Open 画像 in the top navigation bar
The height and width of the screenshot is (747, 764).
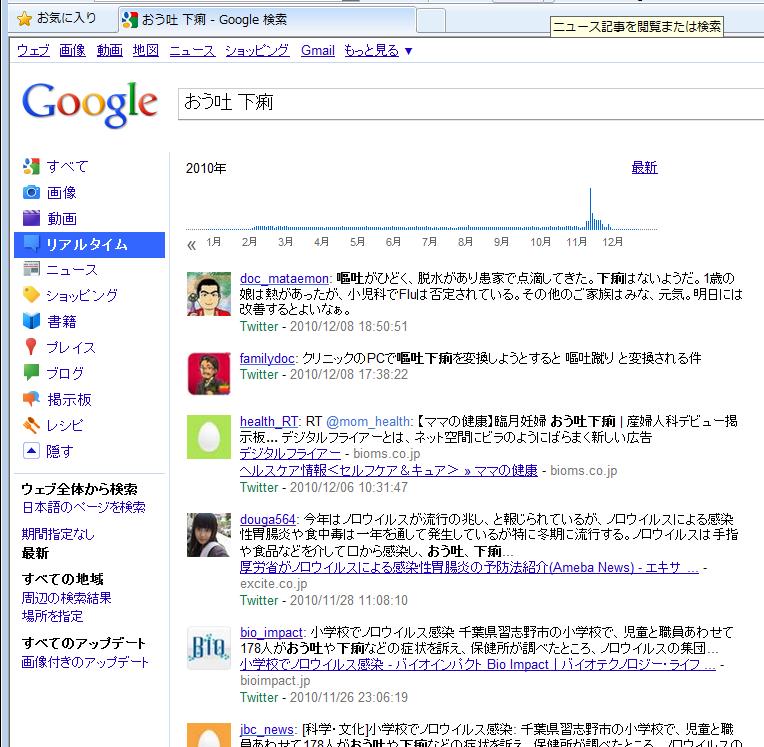72,50
